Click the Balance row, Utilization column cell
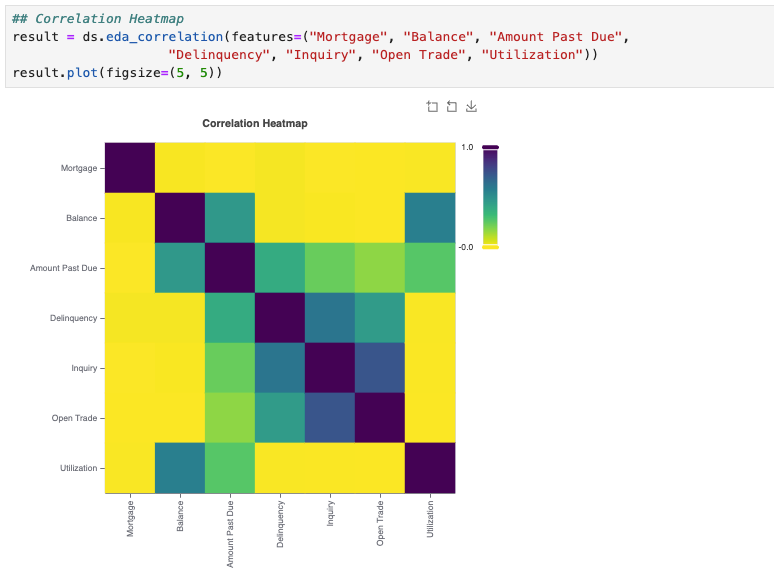 click(x=430, y=218)
